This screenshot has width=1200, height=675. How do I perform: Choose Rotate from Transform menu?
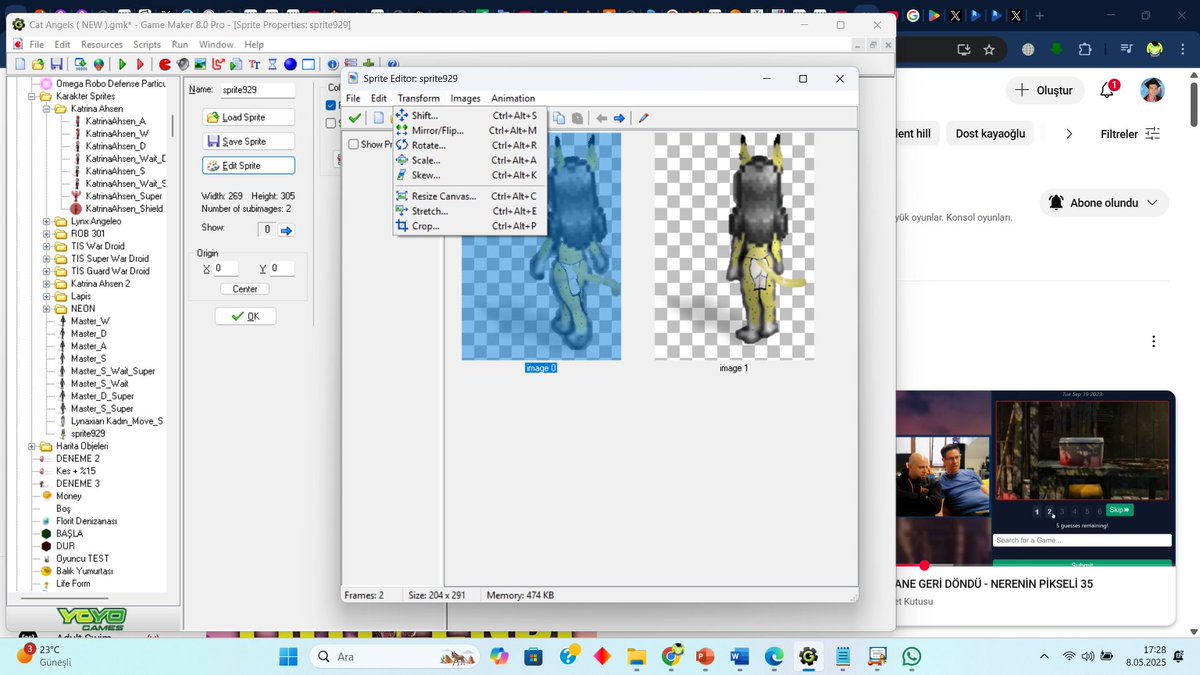[470, 146]
